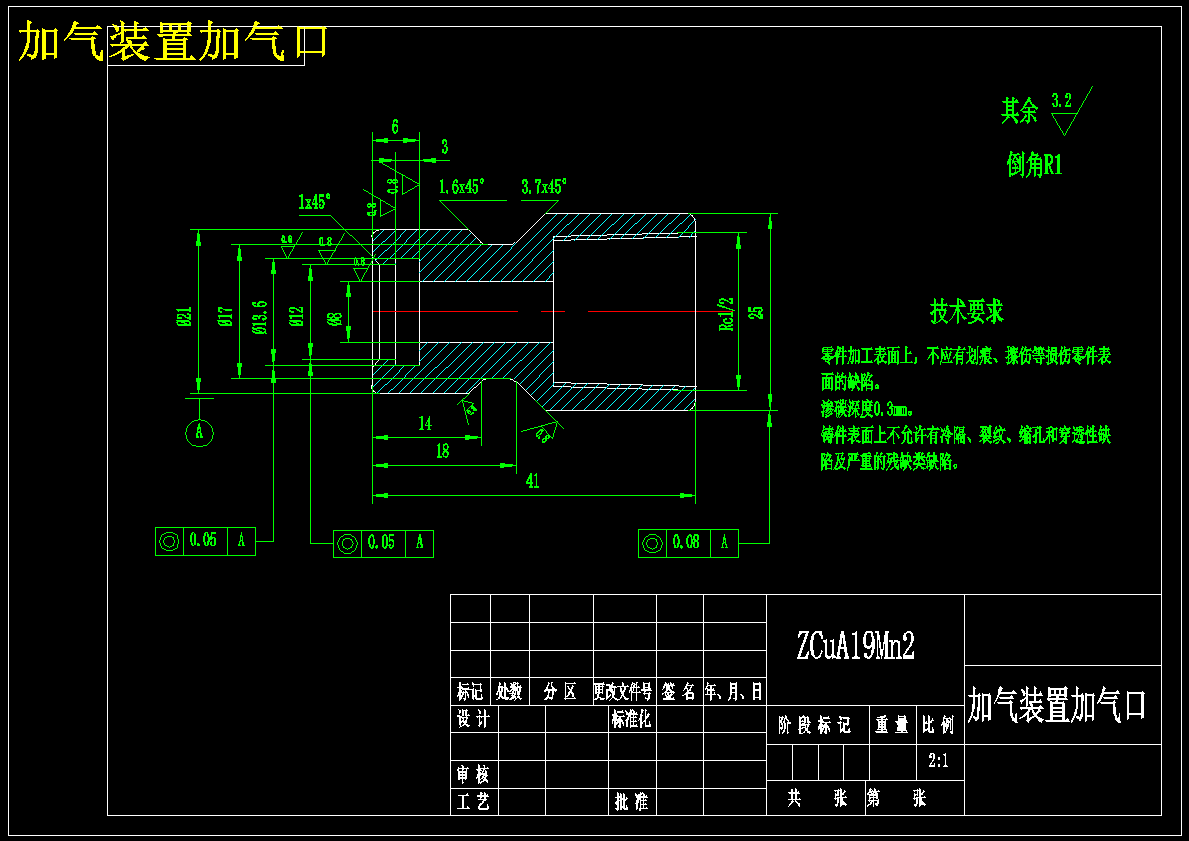Select the 渗碳深度0.3mm requirement line
This screenshot has width=1189, height=841.
click(x=867, y=410)
